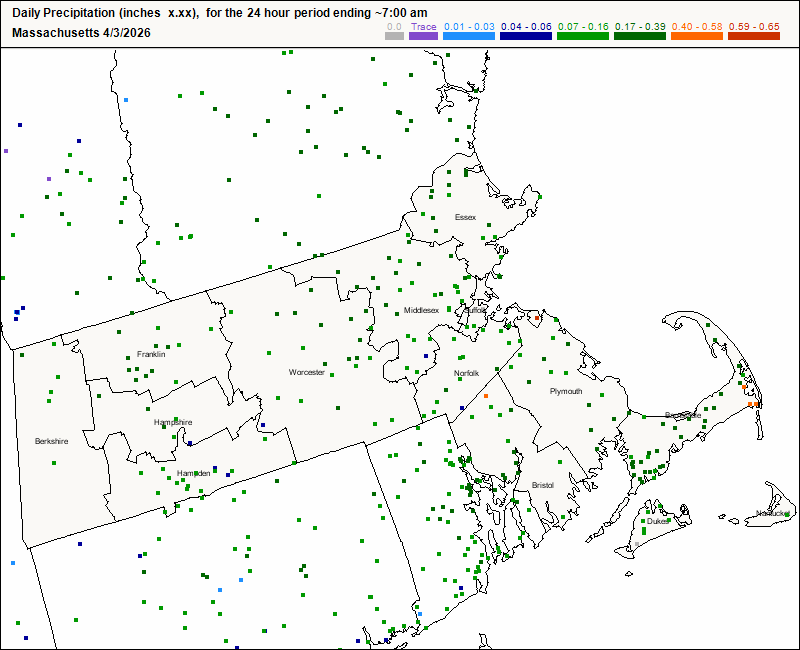This screenshot has height=650, width=800.
Task: Click the Dukes county label
Action: point(657,521)
